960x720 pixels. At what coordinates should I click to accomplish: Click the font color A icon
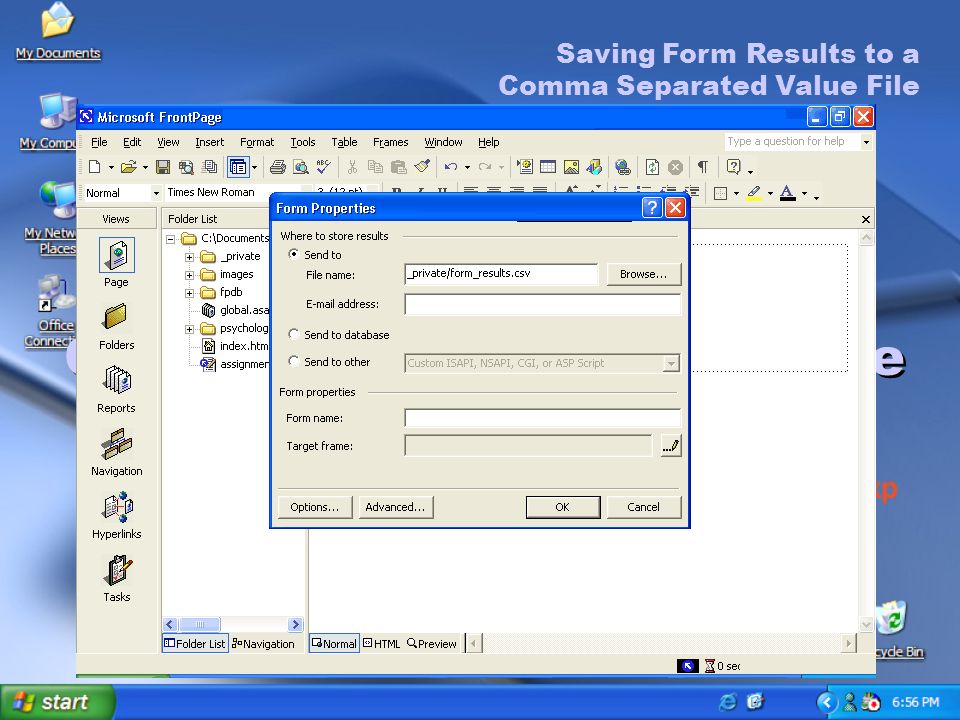point(788,193)
